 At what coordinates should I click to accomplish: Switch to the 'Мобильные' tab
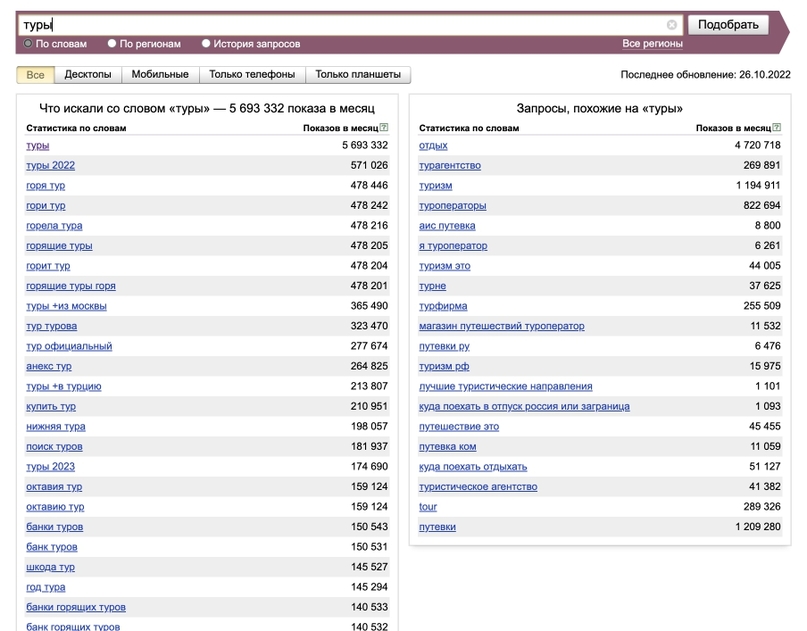coord(160,75)
